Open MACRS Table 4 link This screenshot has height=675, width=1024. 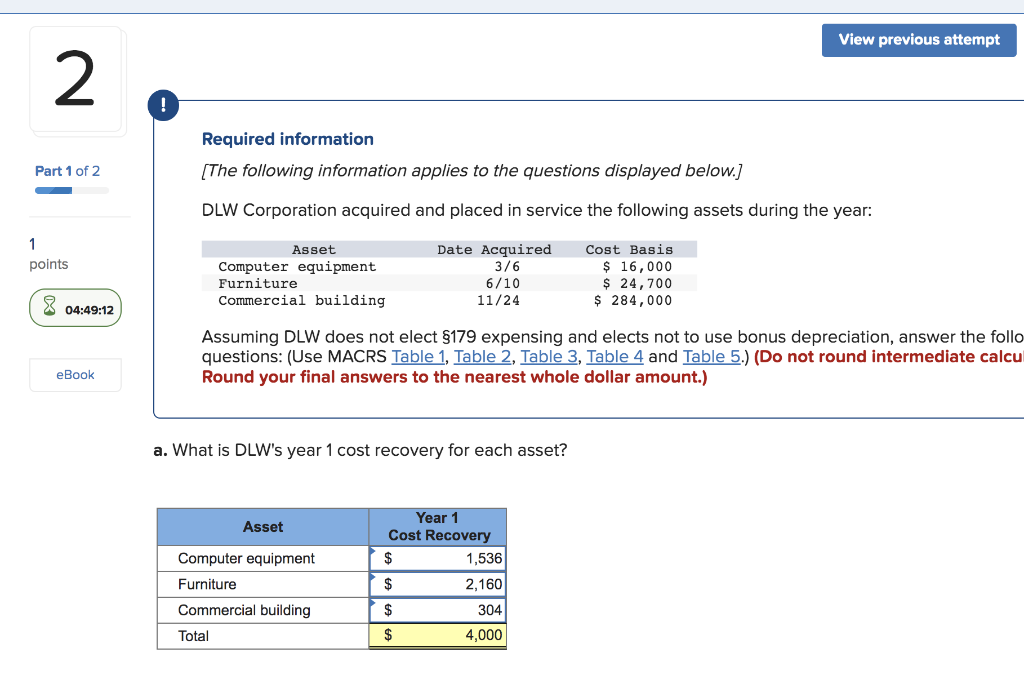pyautogui.click(x=615, y=356)
